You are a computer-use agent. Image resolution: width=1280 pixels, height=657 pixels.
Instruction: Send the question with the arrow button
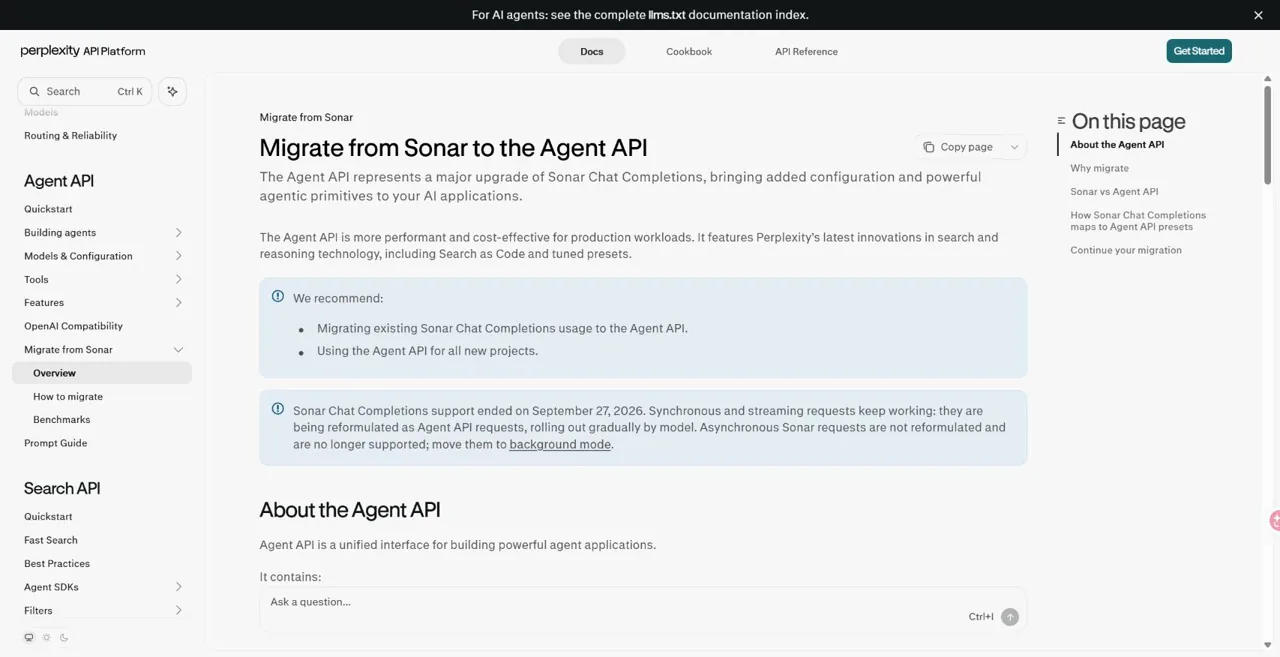[x=1010, y=617]
